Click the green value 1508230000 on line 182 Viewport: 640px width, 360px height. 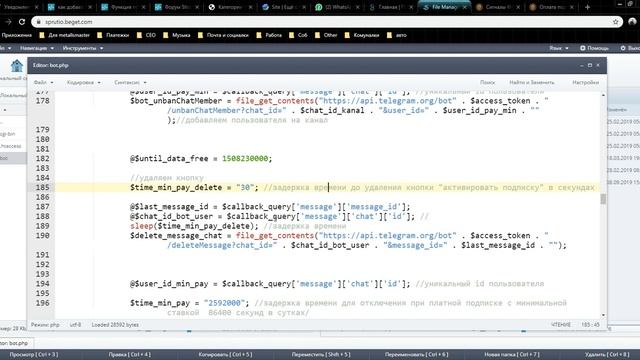(x=245, y=158)
